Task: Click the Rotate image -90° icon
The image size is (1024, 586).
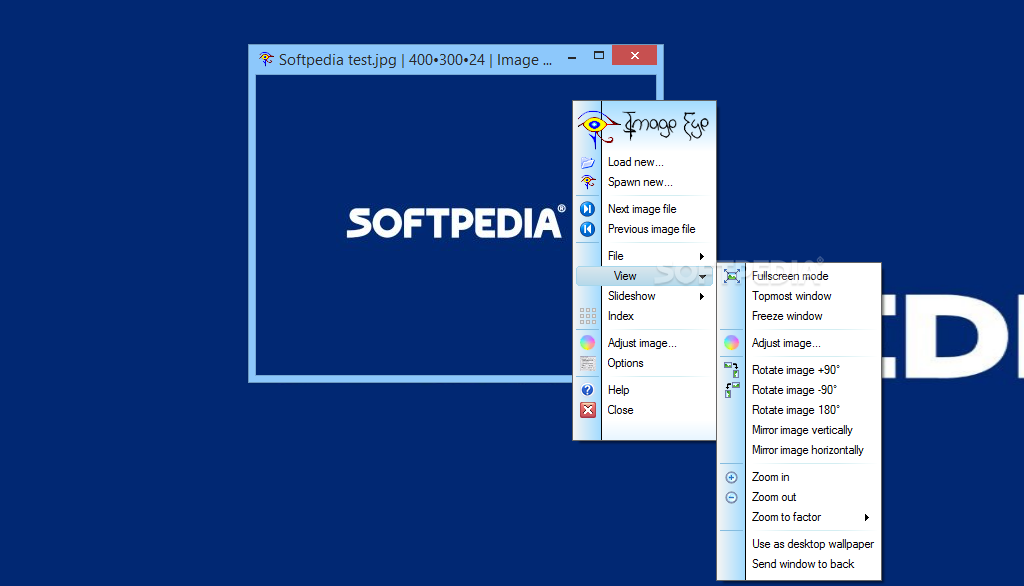Action: click(x=732, y=390)
